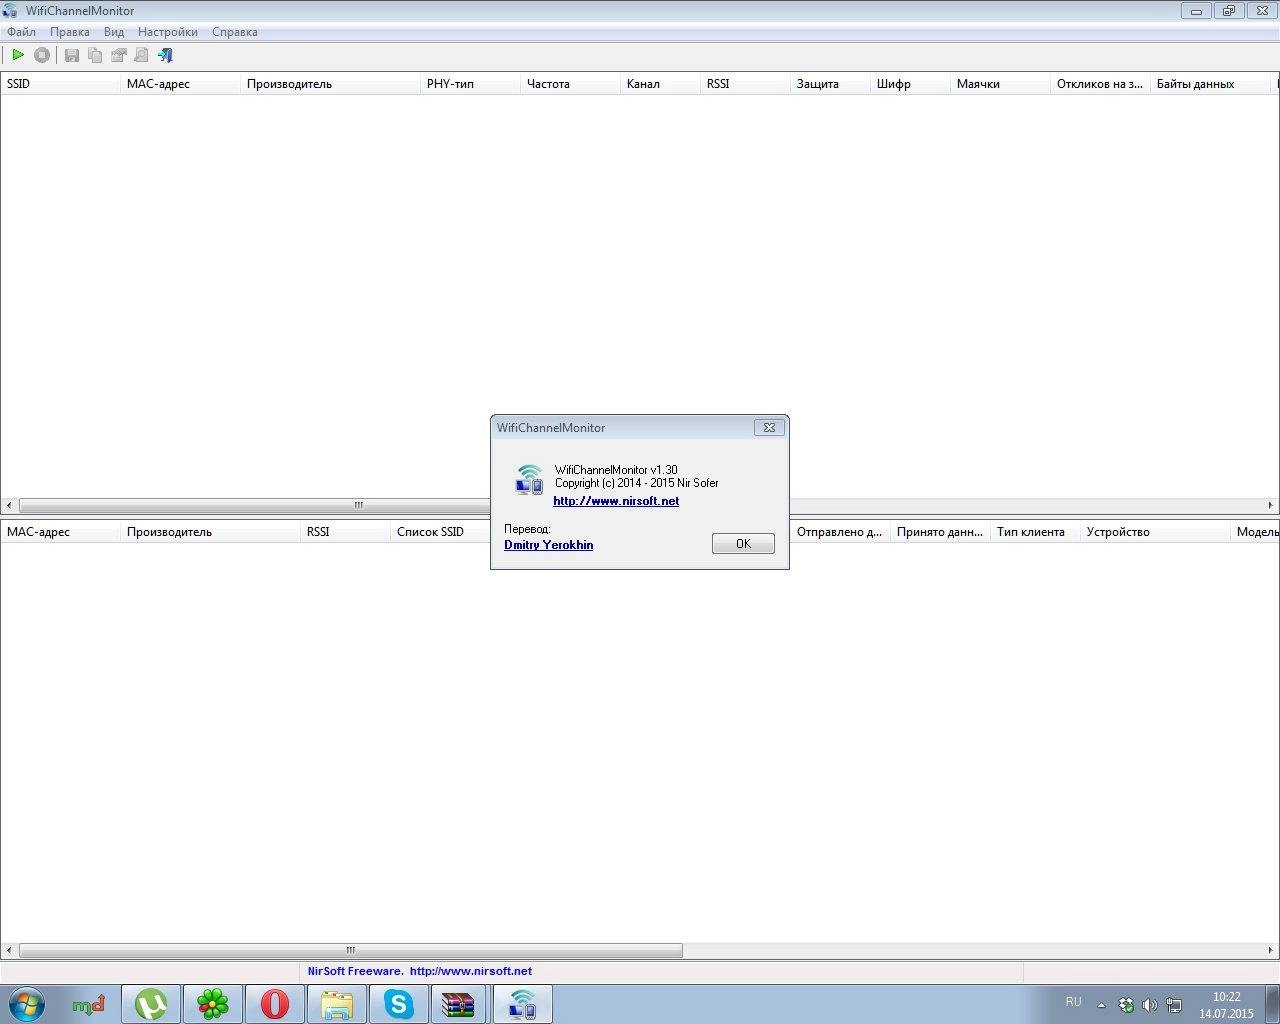This screenshot has height=1024, width=1280.
Task: Sort by Частота column header
Action: coord(570,84)
